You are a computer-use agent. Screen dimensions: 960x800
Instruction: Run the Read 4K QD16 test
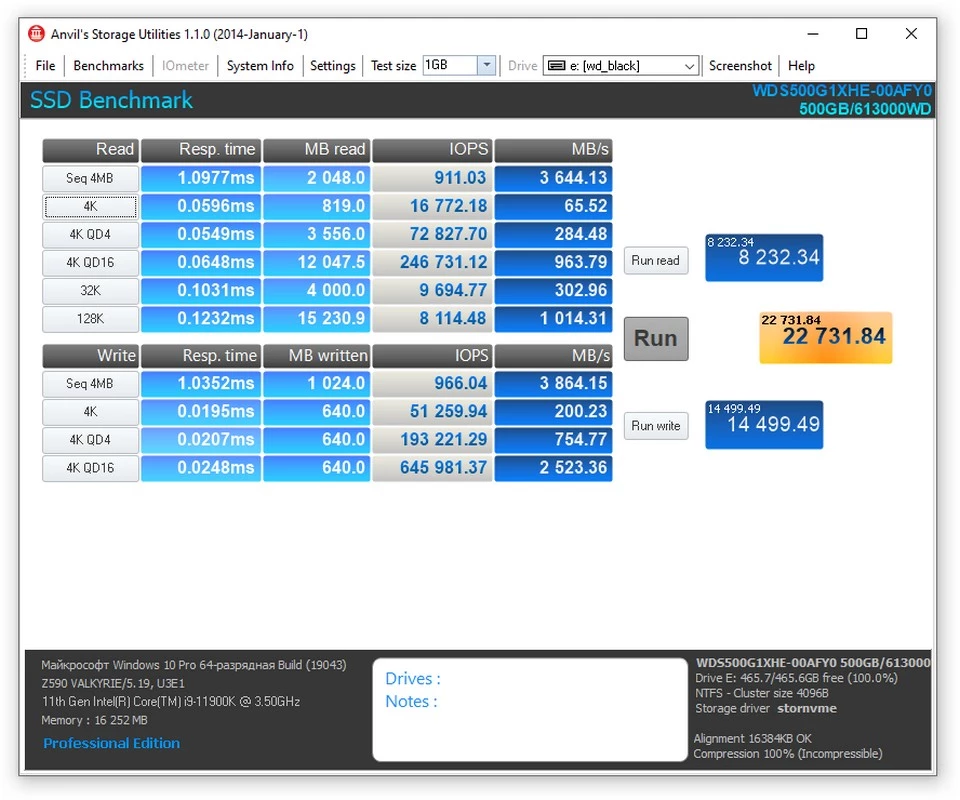[91, 263]
